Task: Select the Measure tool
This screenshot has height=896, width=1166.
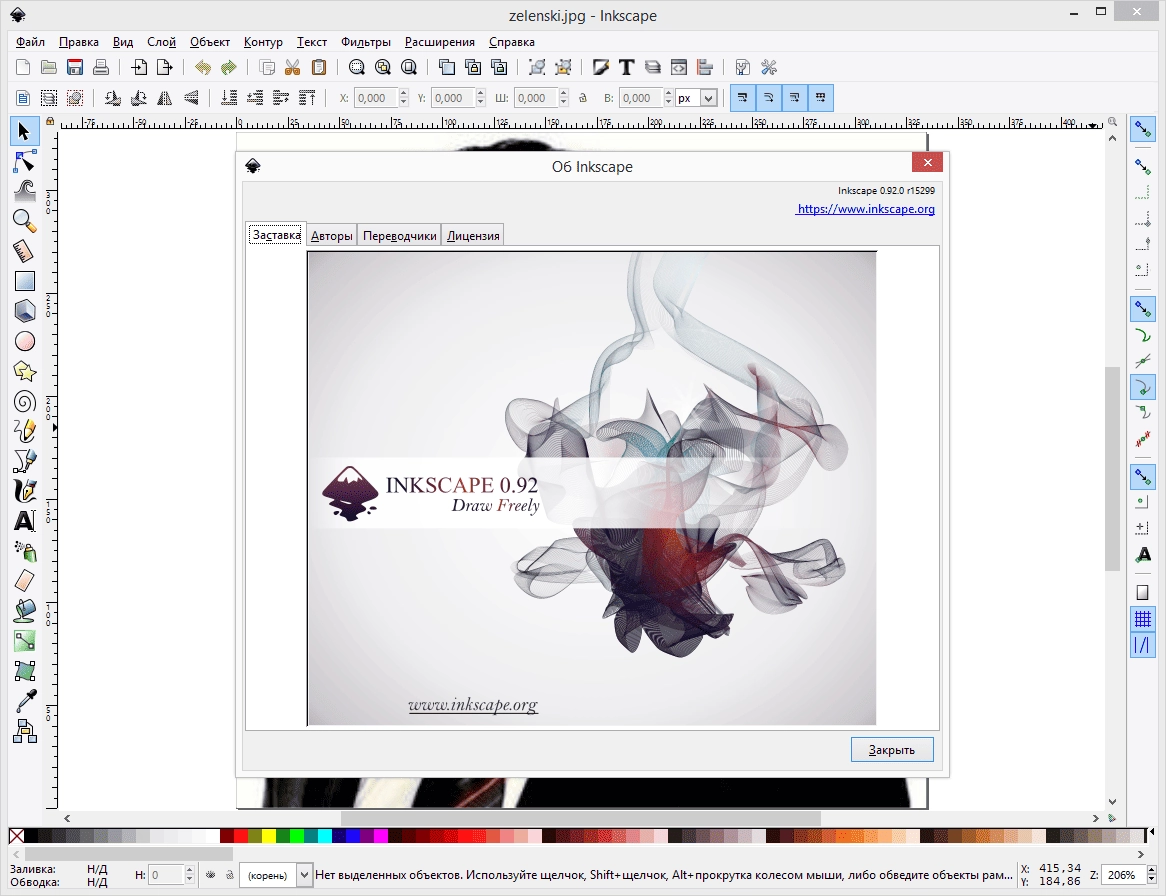Action: 25,251
